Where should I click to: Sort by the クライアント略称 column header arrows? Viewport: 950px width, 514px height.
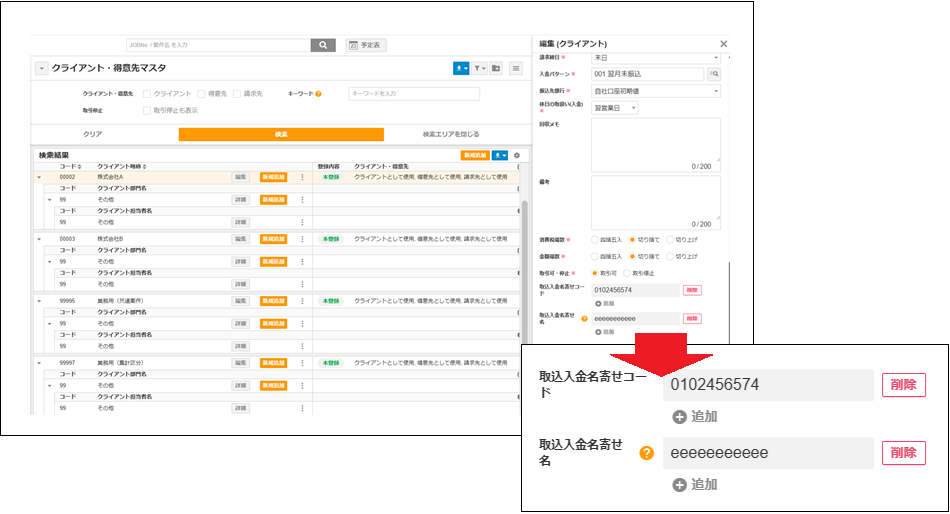[144, 167]
